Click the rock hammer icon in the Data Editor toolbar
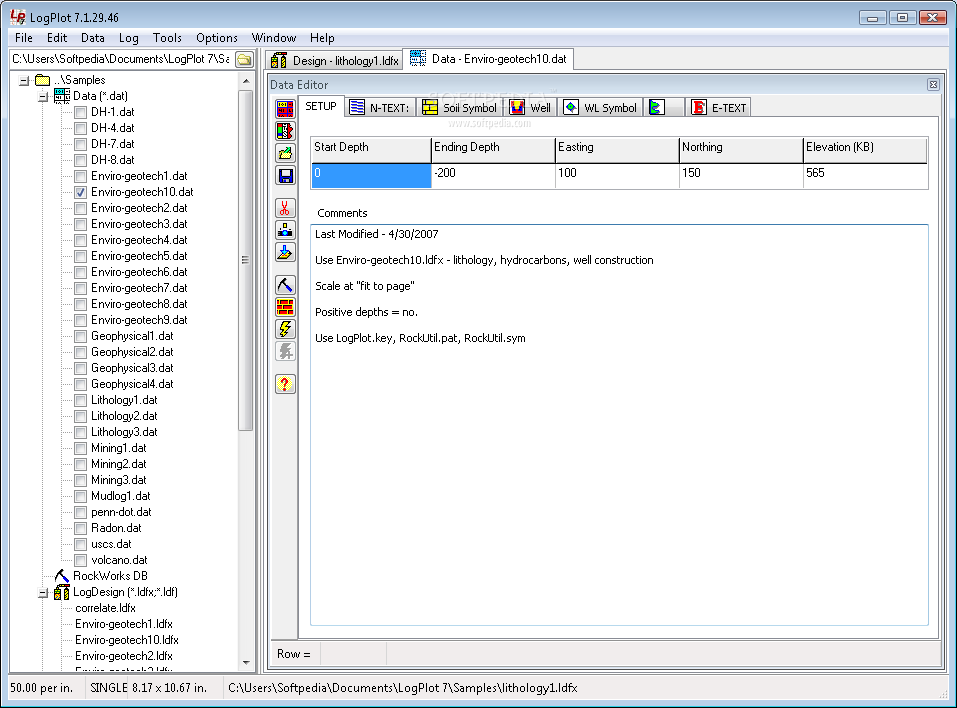This screenshot has width=957, height=708. (x=285, y=285)
